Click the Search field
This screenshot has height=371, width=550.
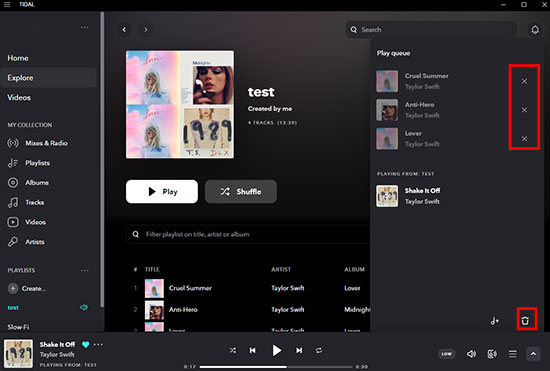pyautogui.click(x=431, y=30)
